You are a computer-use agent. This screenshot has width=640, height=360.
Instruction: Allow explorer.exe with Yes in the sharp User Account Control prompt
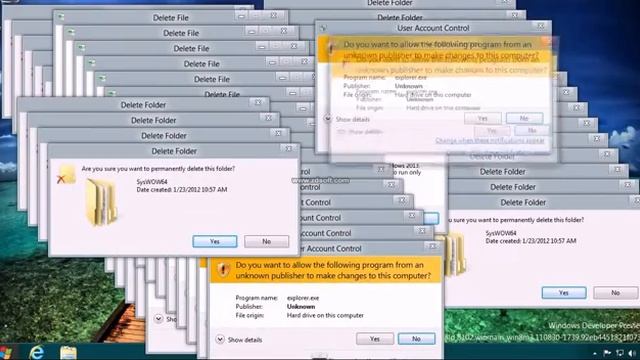coord(375,339)
